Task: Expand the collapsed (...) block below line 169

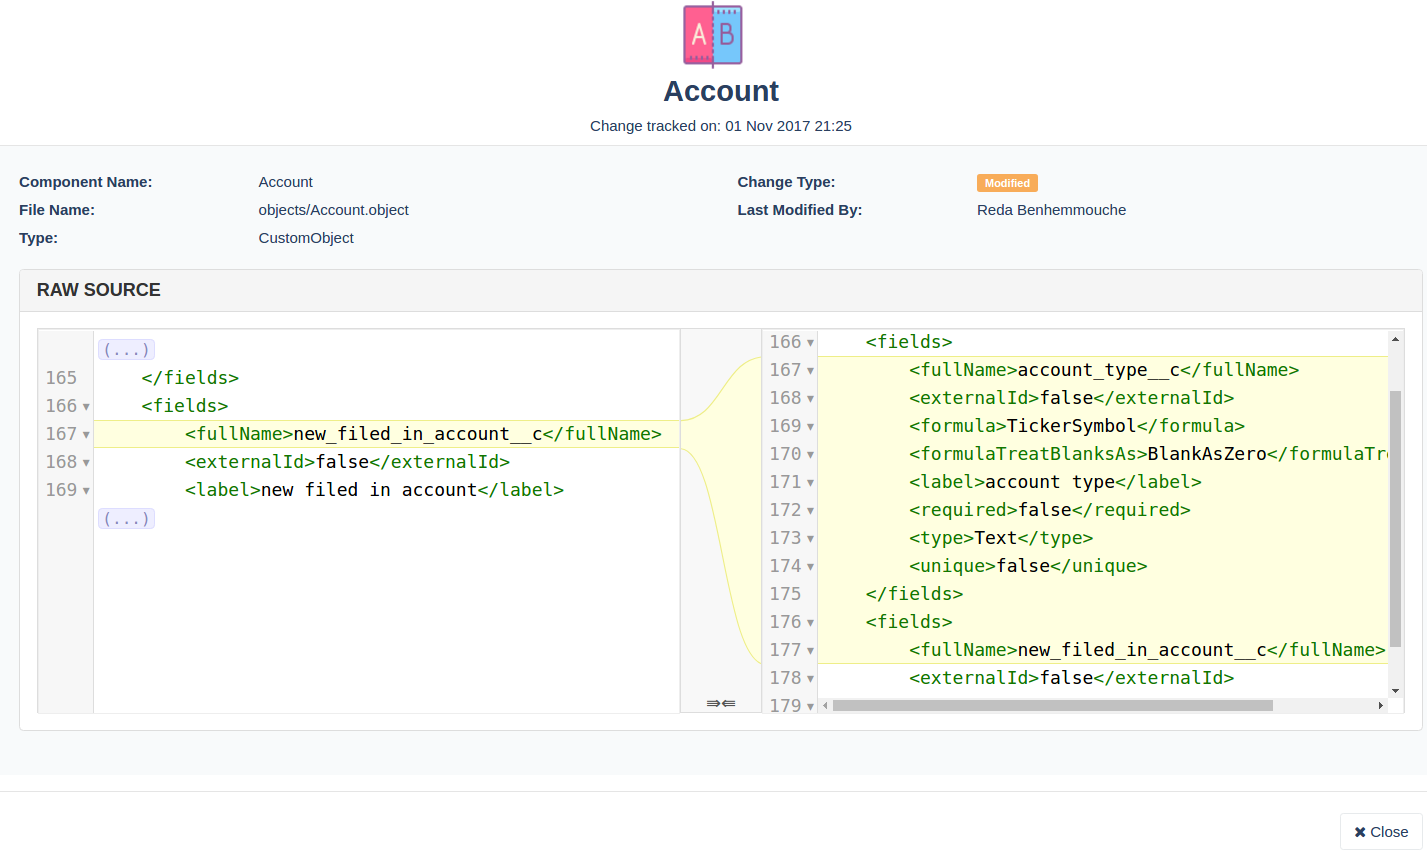Action: [126, 518]
